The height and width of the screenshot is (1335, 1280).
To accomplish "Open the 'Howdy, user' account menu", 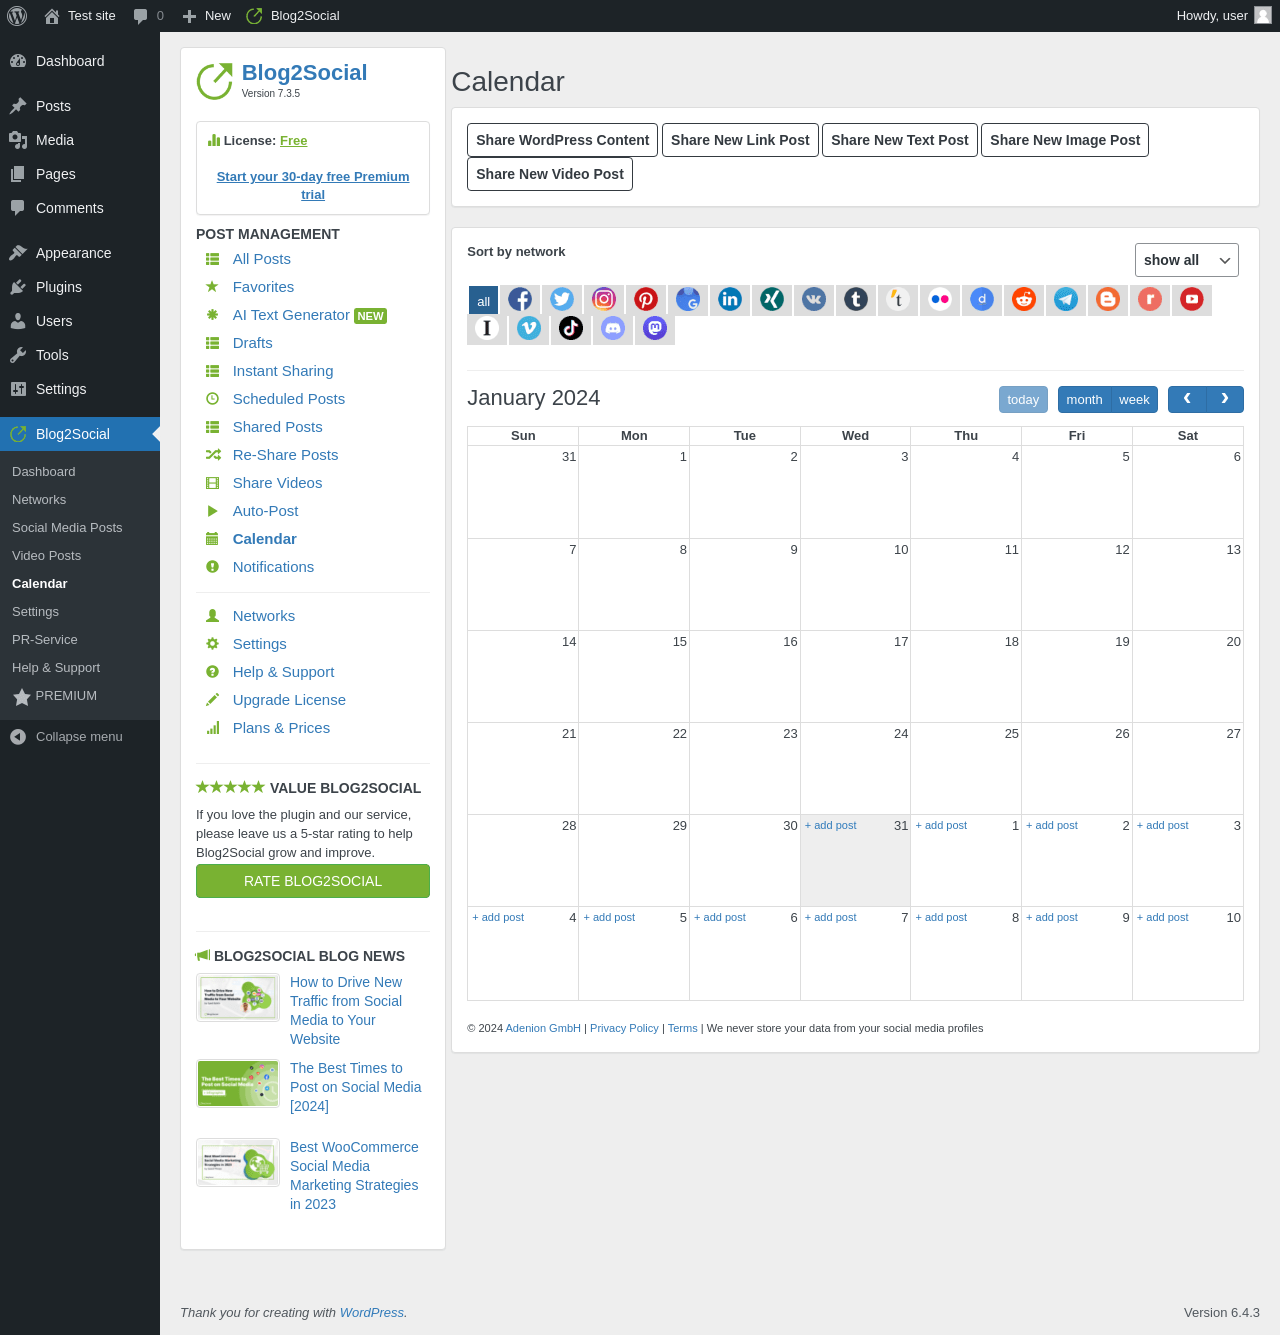I will 1224,16.
